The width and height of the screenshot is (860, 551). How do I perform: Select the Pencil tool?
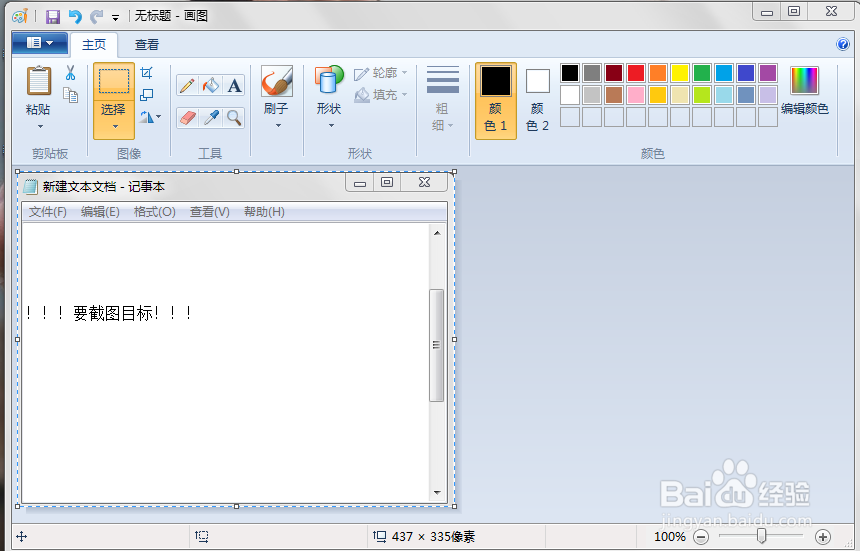click(187, 86)
